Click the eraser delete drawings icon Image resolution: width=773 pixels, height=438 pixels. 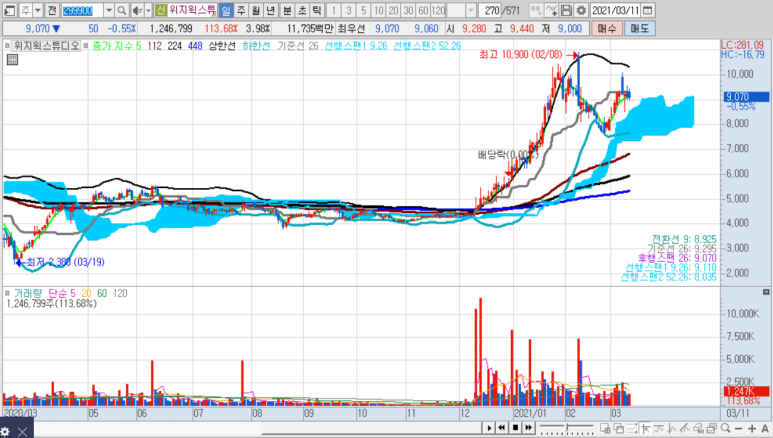(698, 428)
